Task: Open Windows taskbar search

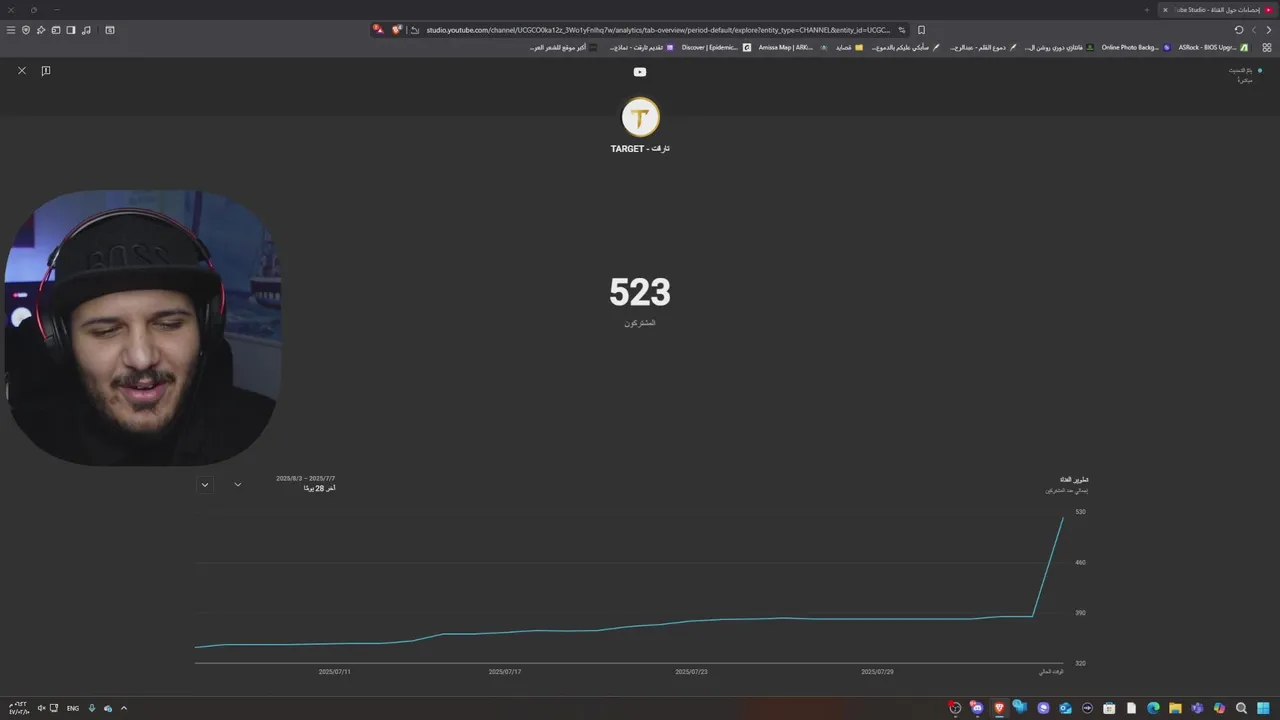Action: click(1241, 708)
